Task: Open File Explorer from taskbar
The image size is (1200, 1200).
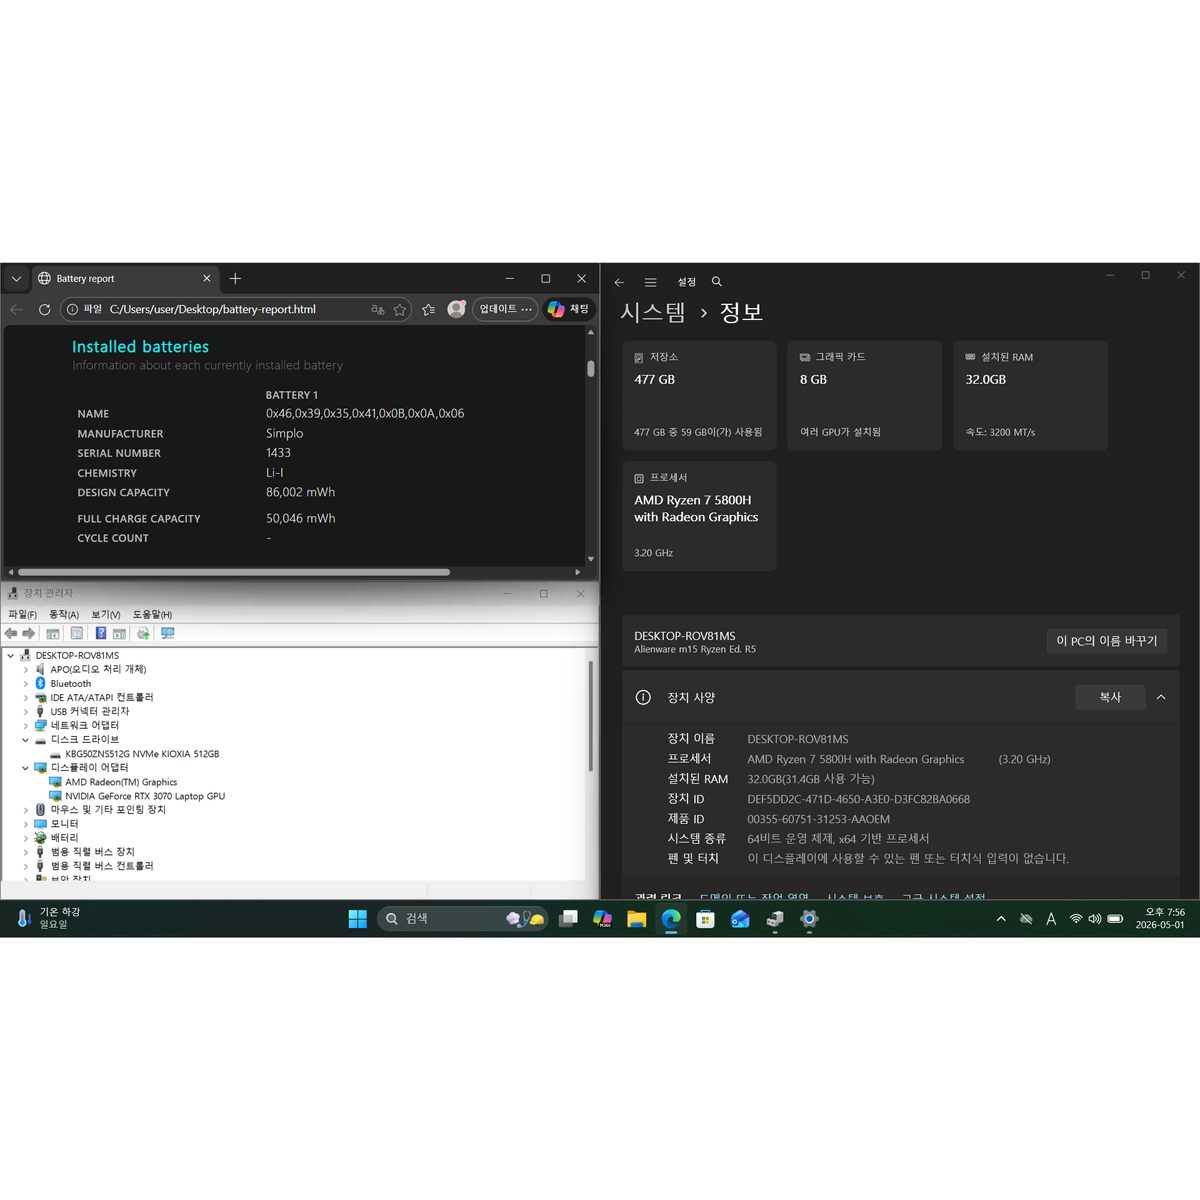Action: click(636, 919)
